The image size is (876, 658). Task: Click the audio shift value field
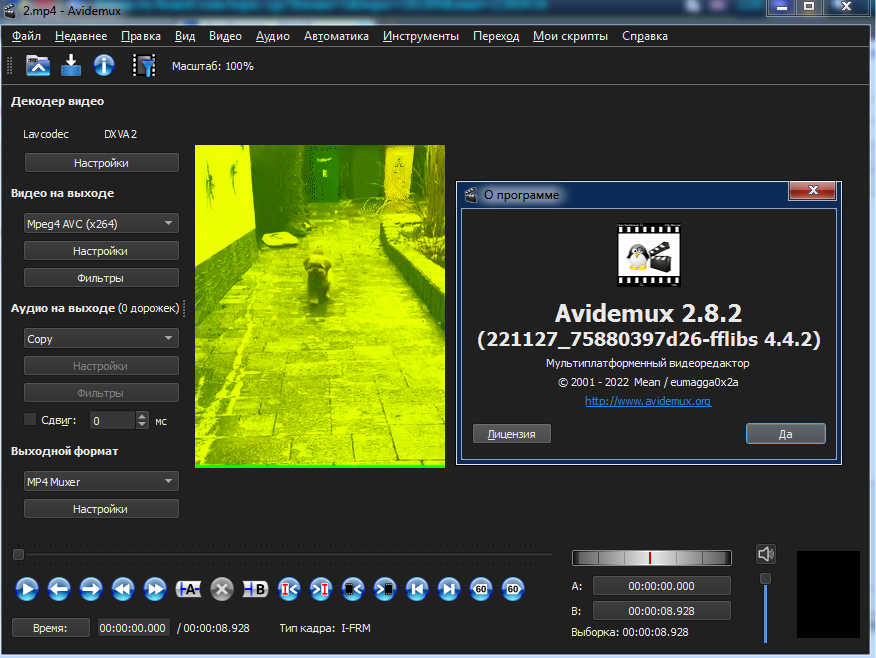pos(113,421)
